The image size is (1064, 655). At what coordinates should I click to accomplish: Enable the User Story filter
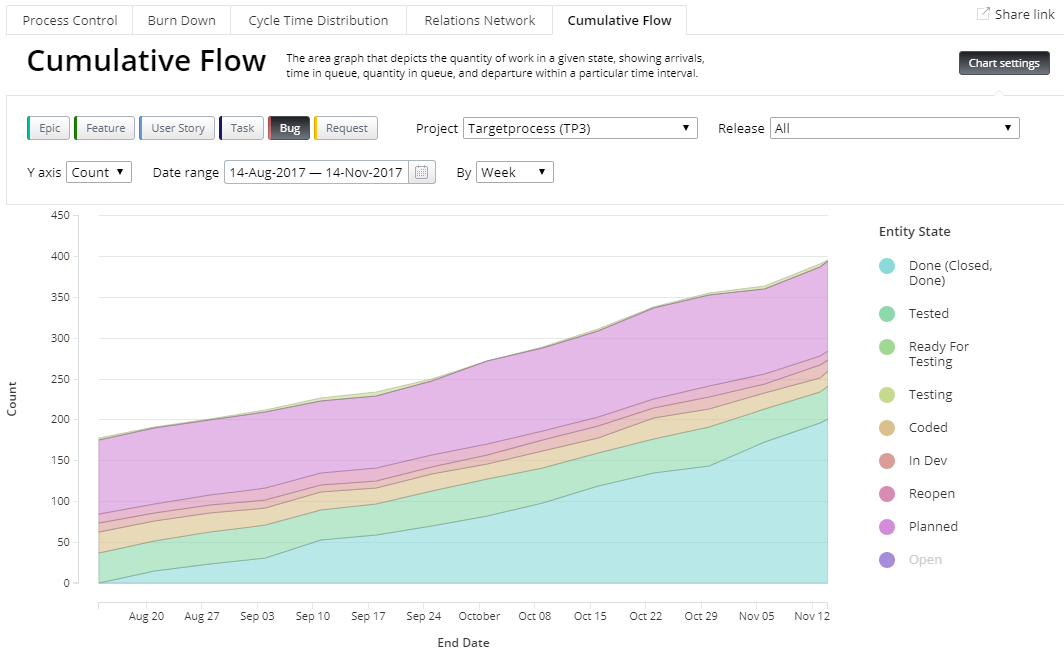pos(177,128)
